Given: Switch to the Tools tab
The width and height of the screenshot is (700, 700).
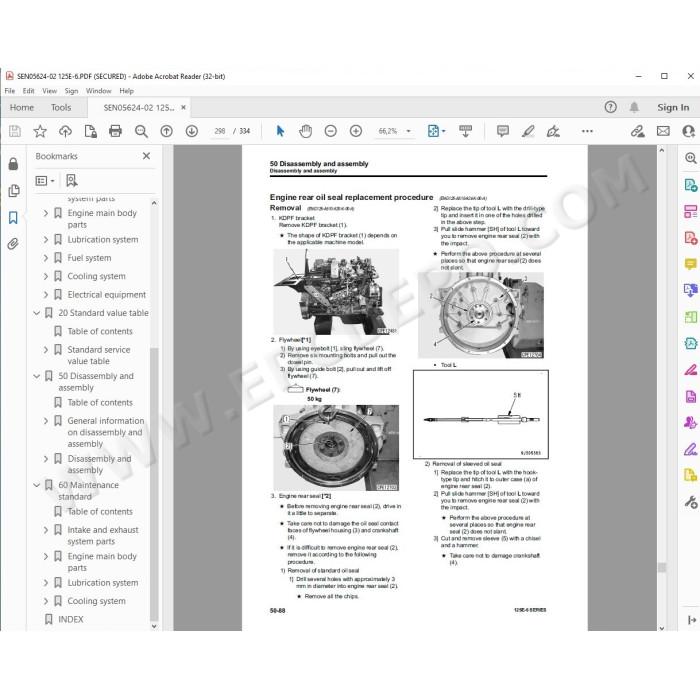Looking at the screenshot, I should 61,108.
